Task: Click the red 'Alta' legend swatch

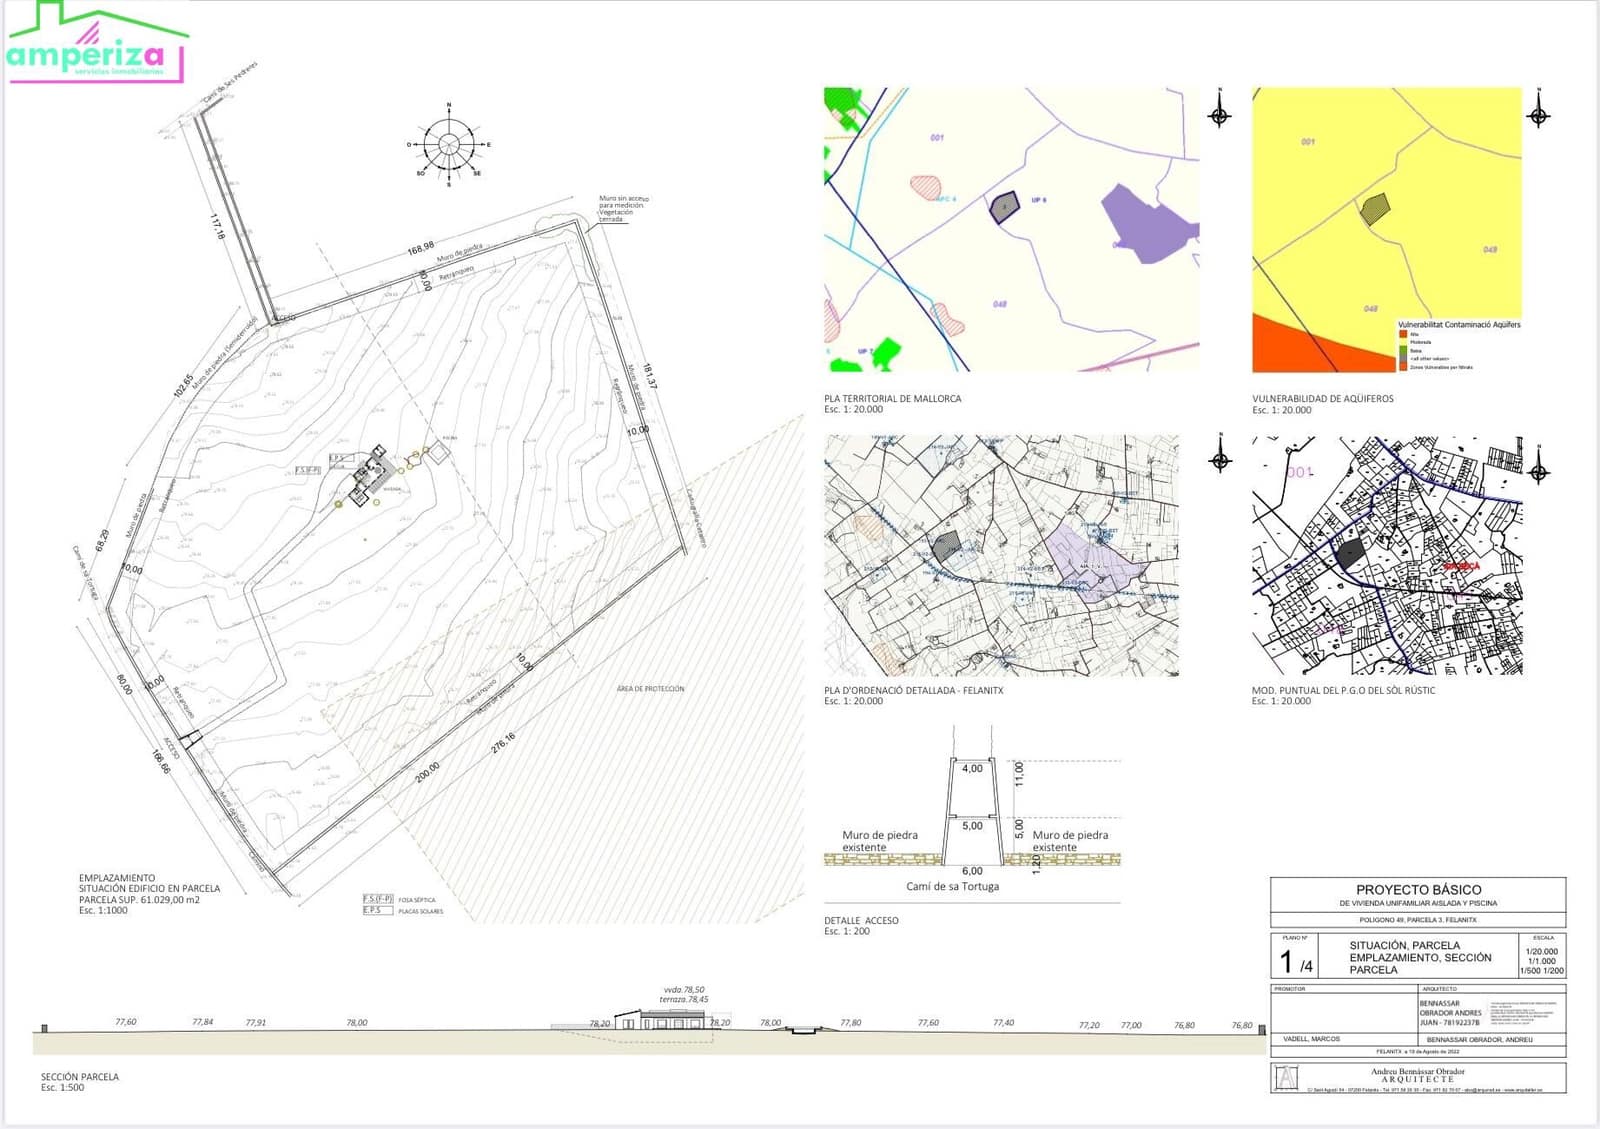Action: [x=1403, y=334]
